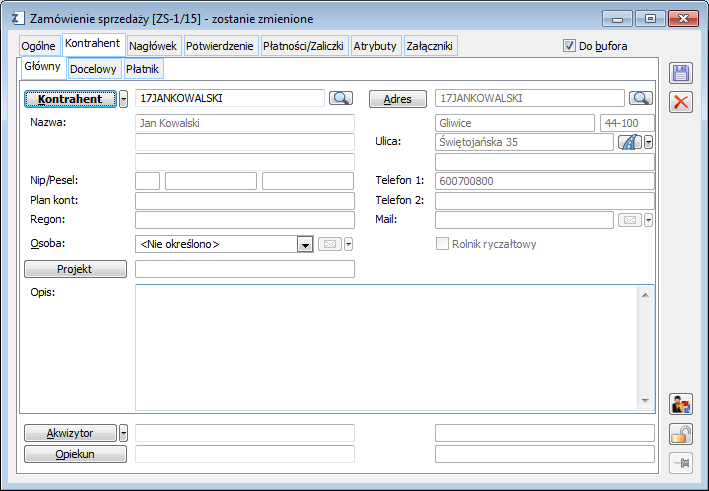Viewport: 709px width, 491px height.
Task: Click the Opiekun button
Action: [x=75, y=454]
